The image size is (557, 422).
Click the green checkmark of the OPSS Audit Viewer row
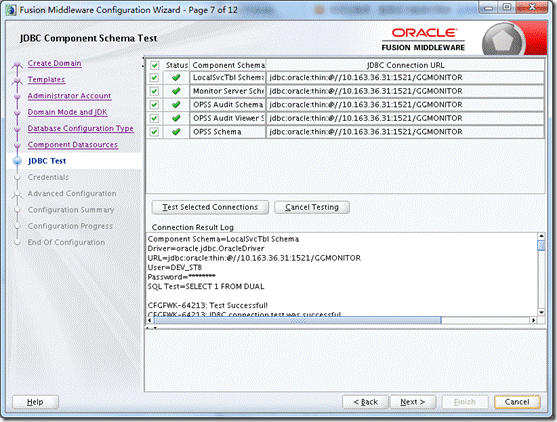point(176,118)
